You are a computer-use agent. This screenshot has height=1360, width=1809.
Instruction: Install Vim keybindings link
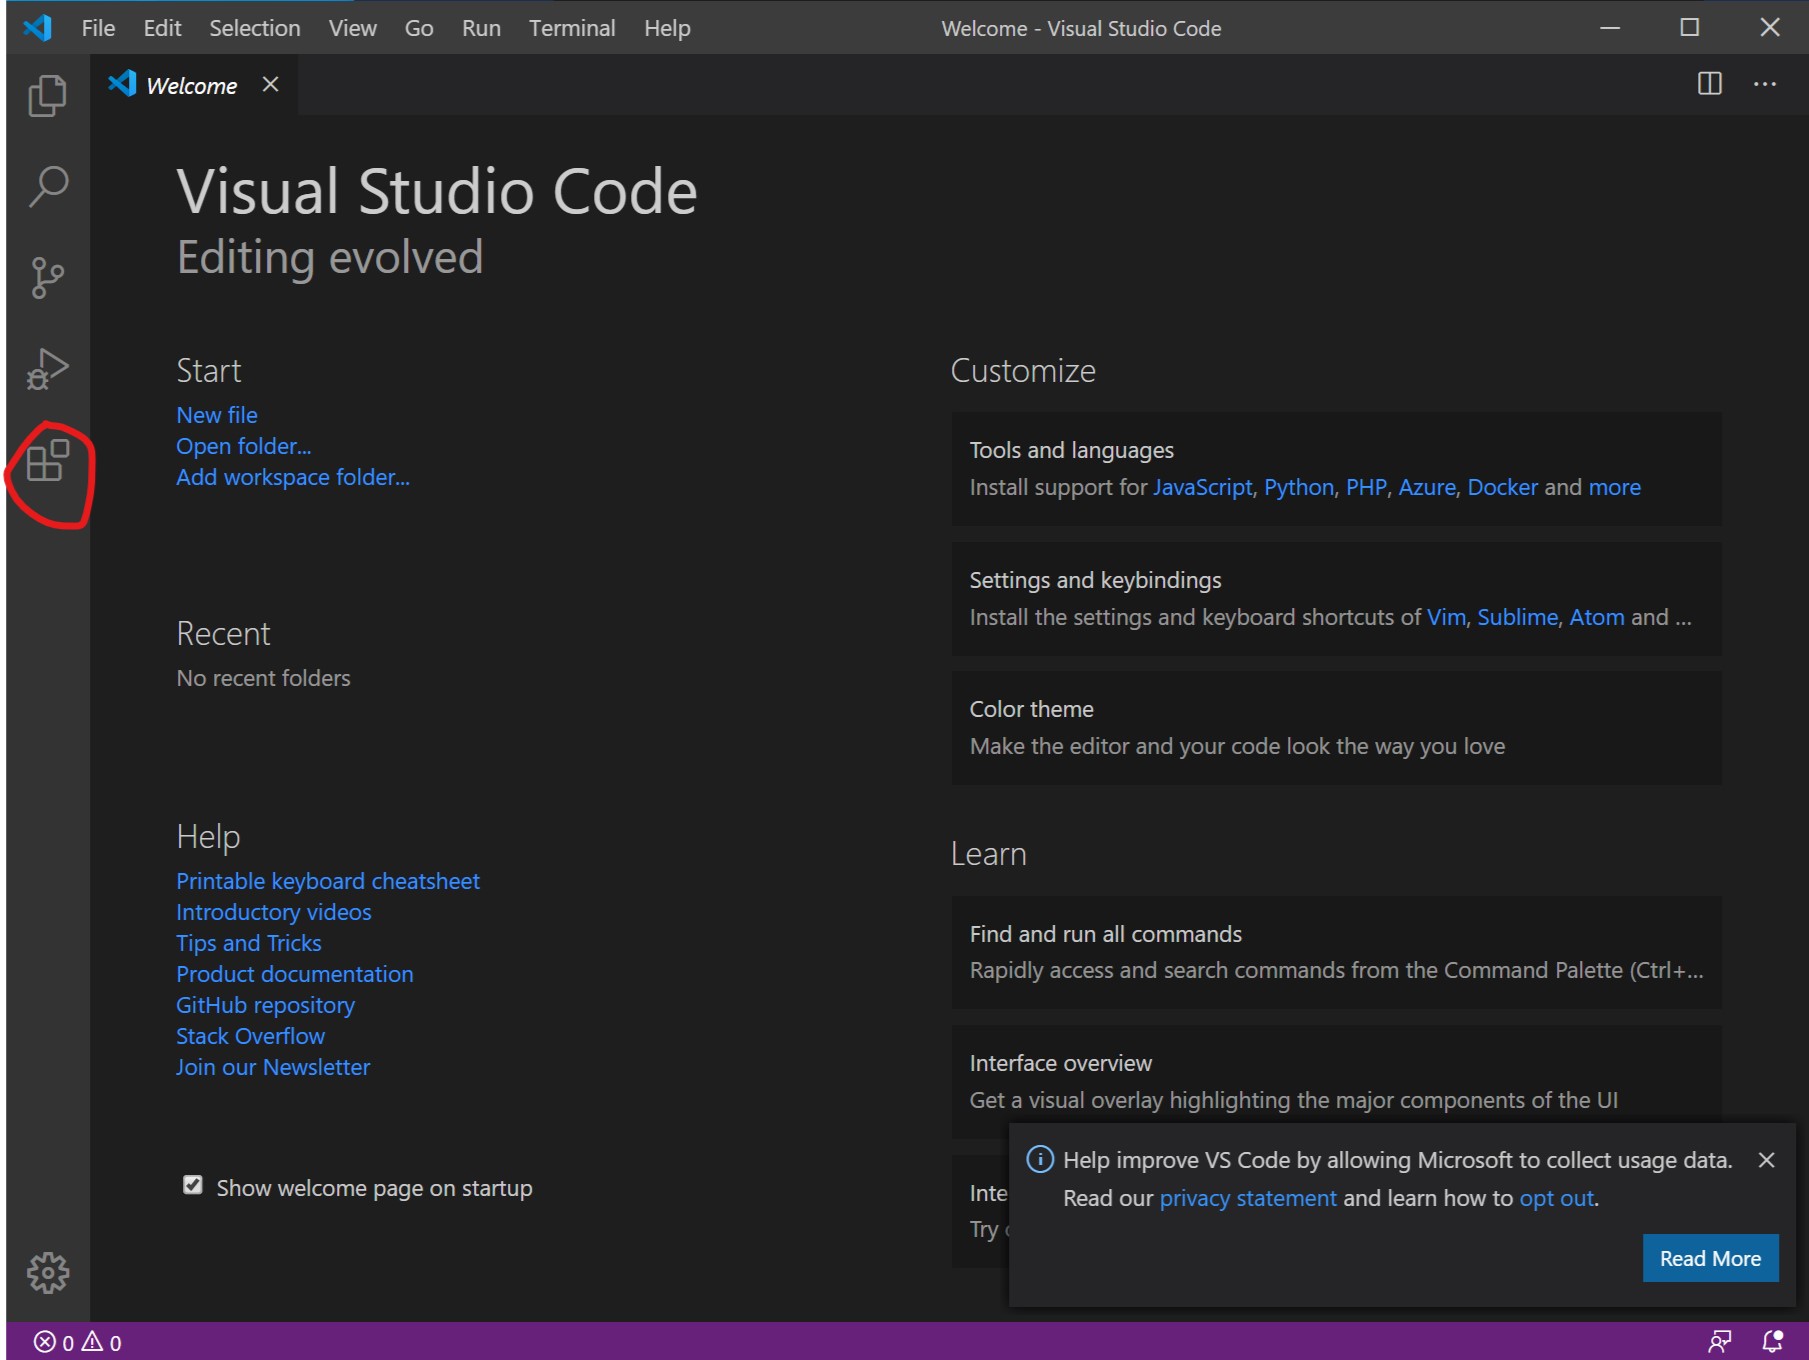(x=1446, y=617)
